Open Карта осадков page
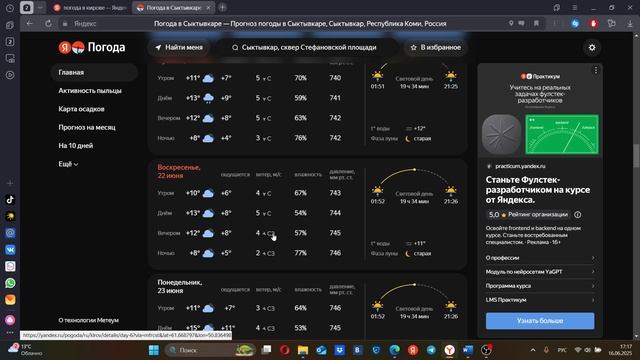 [81, 109]
